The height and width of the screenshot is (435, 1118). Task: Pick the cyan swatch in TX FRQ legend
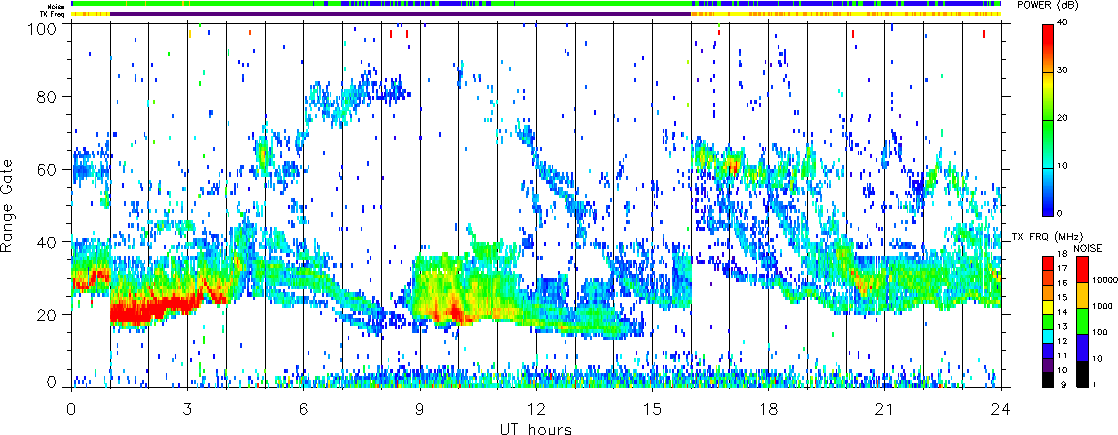pos(1048,337)
